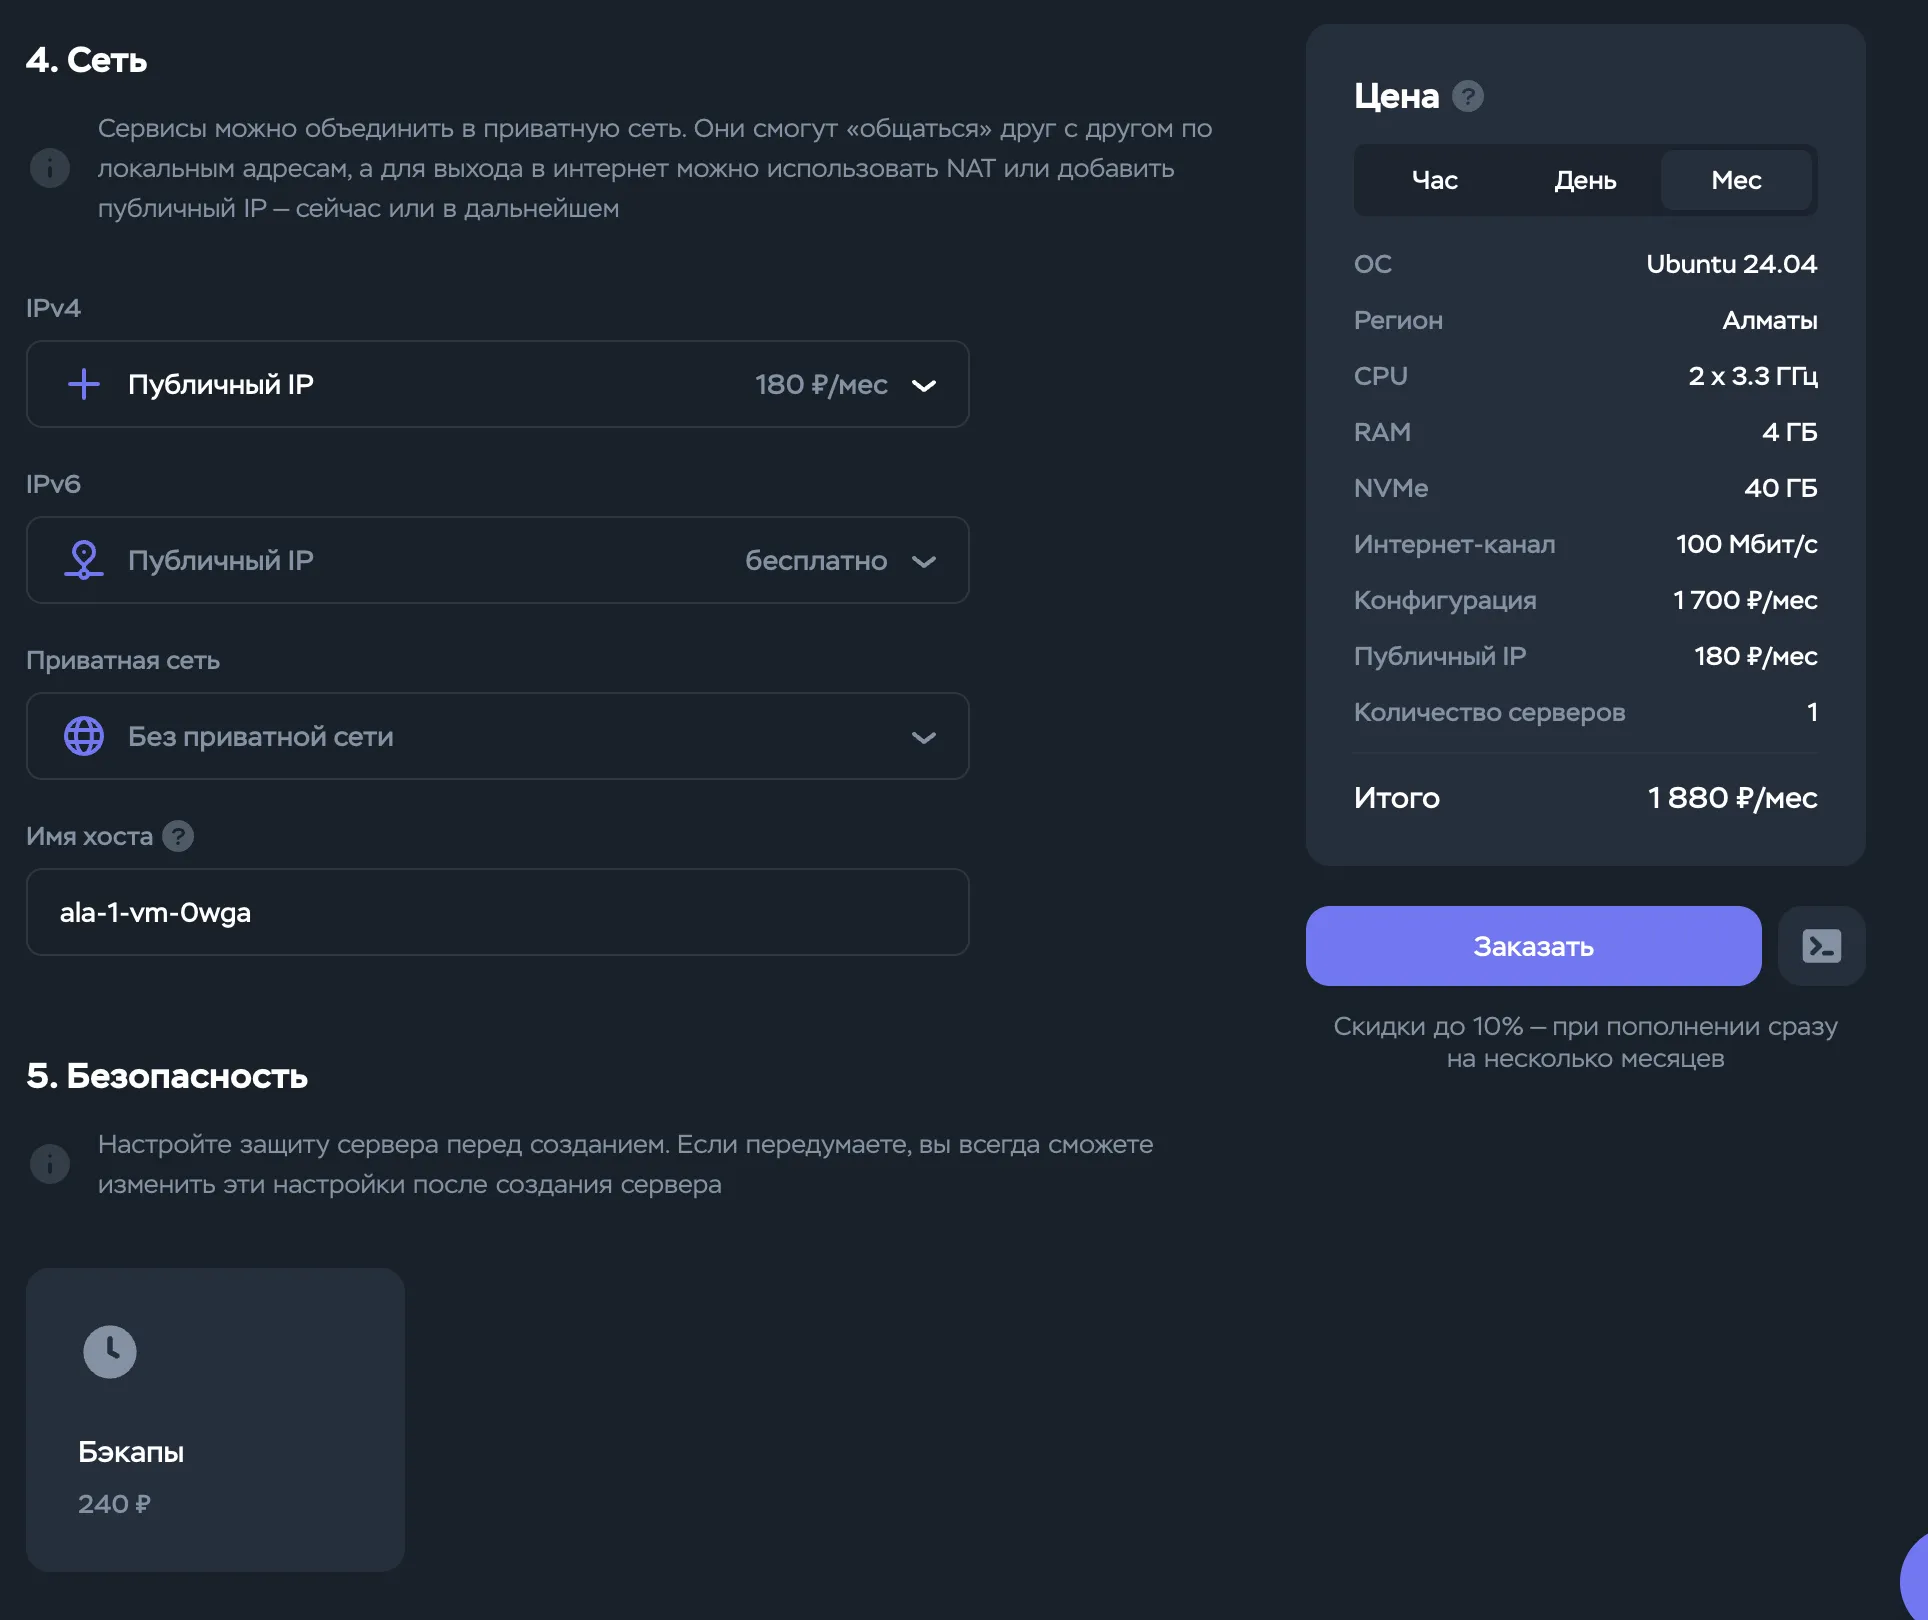This screenshot has width=1928, height=1620.
Task: Select the Мес price period tab
Action: tap(1736, 180)
